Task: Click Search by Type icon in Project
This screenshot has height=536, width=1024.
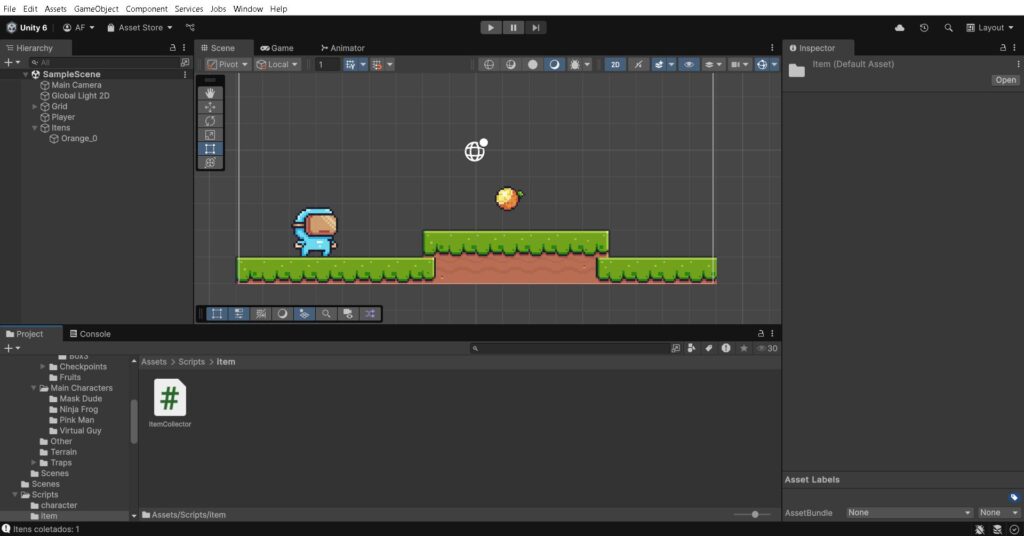Action: point(692,348)
